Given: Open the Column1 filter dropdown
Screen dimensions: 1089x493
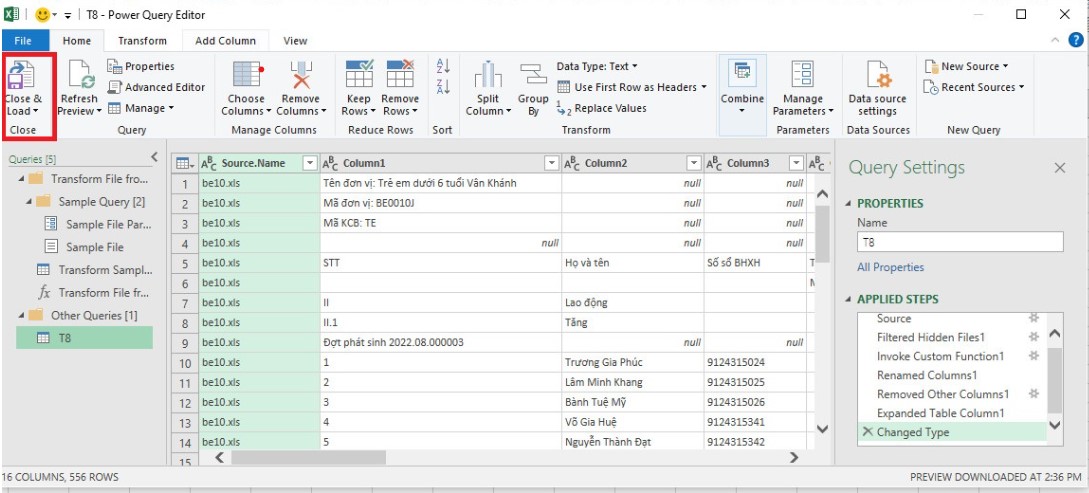Looking at the screenshot, I should point(551,163).
